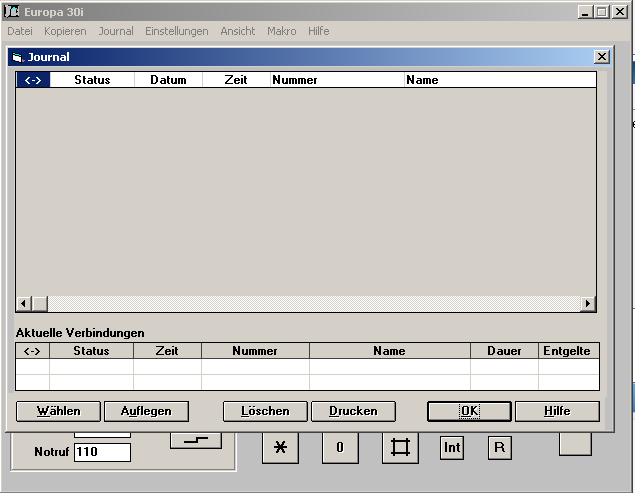Select the Journal table direction <-> column header
This screenshot has height=493, width=635.
(x=33, y=80)
